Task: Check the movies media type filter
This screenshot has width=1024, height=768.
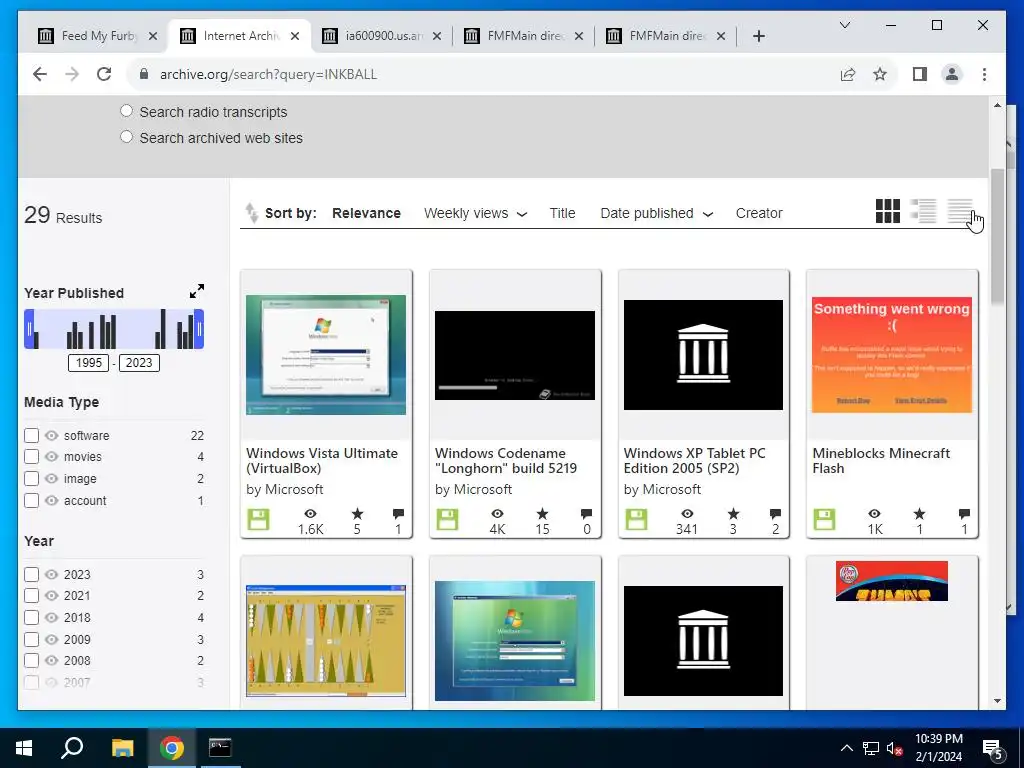Action: point(31,456)
